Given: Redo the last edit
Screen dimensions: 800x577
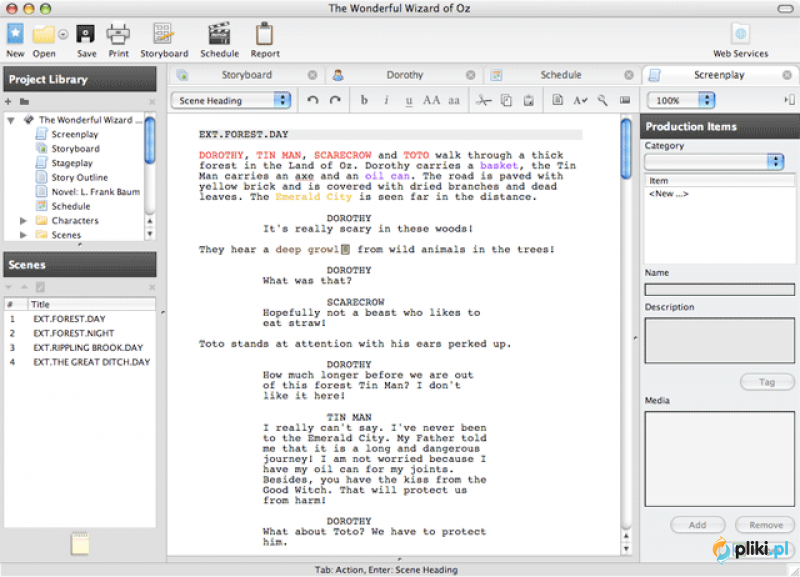Looking at the screenshot, I should [335, 101].
